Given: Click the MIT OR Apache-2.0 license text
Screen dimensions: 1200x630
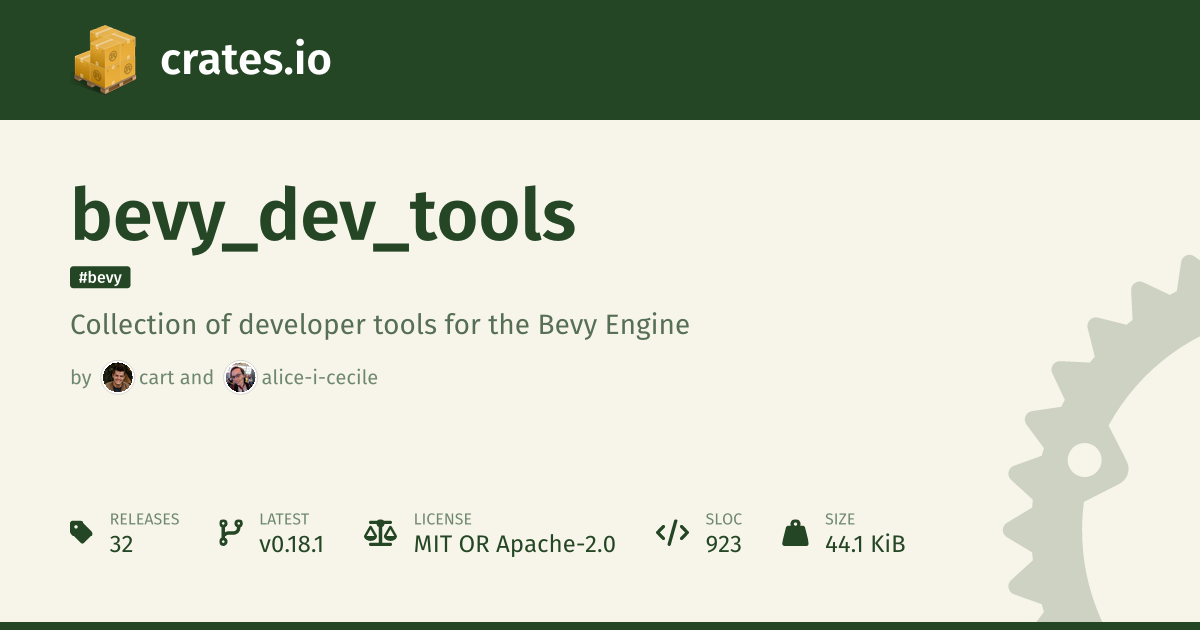Looking at the screenshot, I should coord(514,544).
